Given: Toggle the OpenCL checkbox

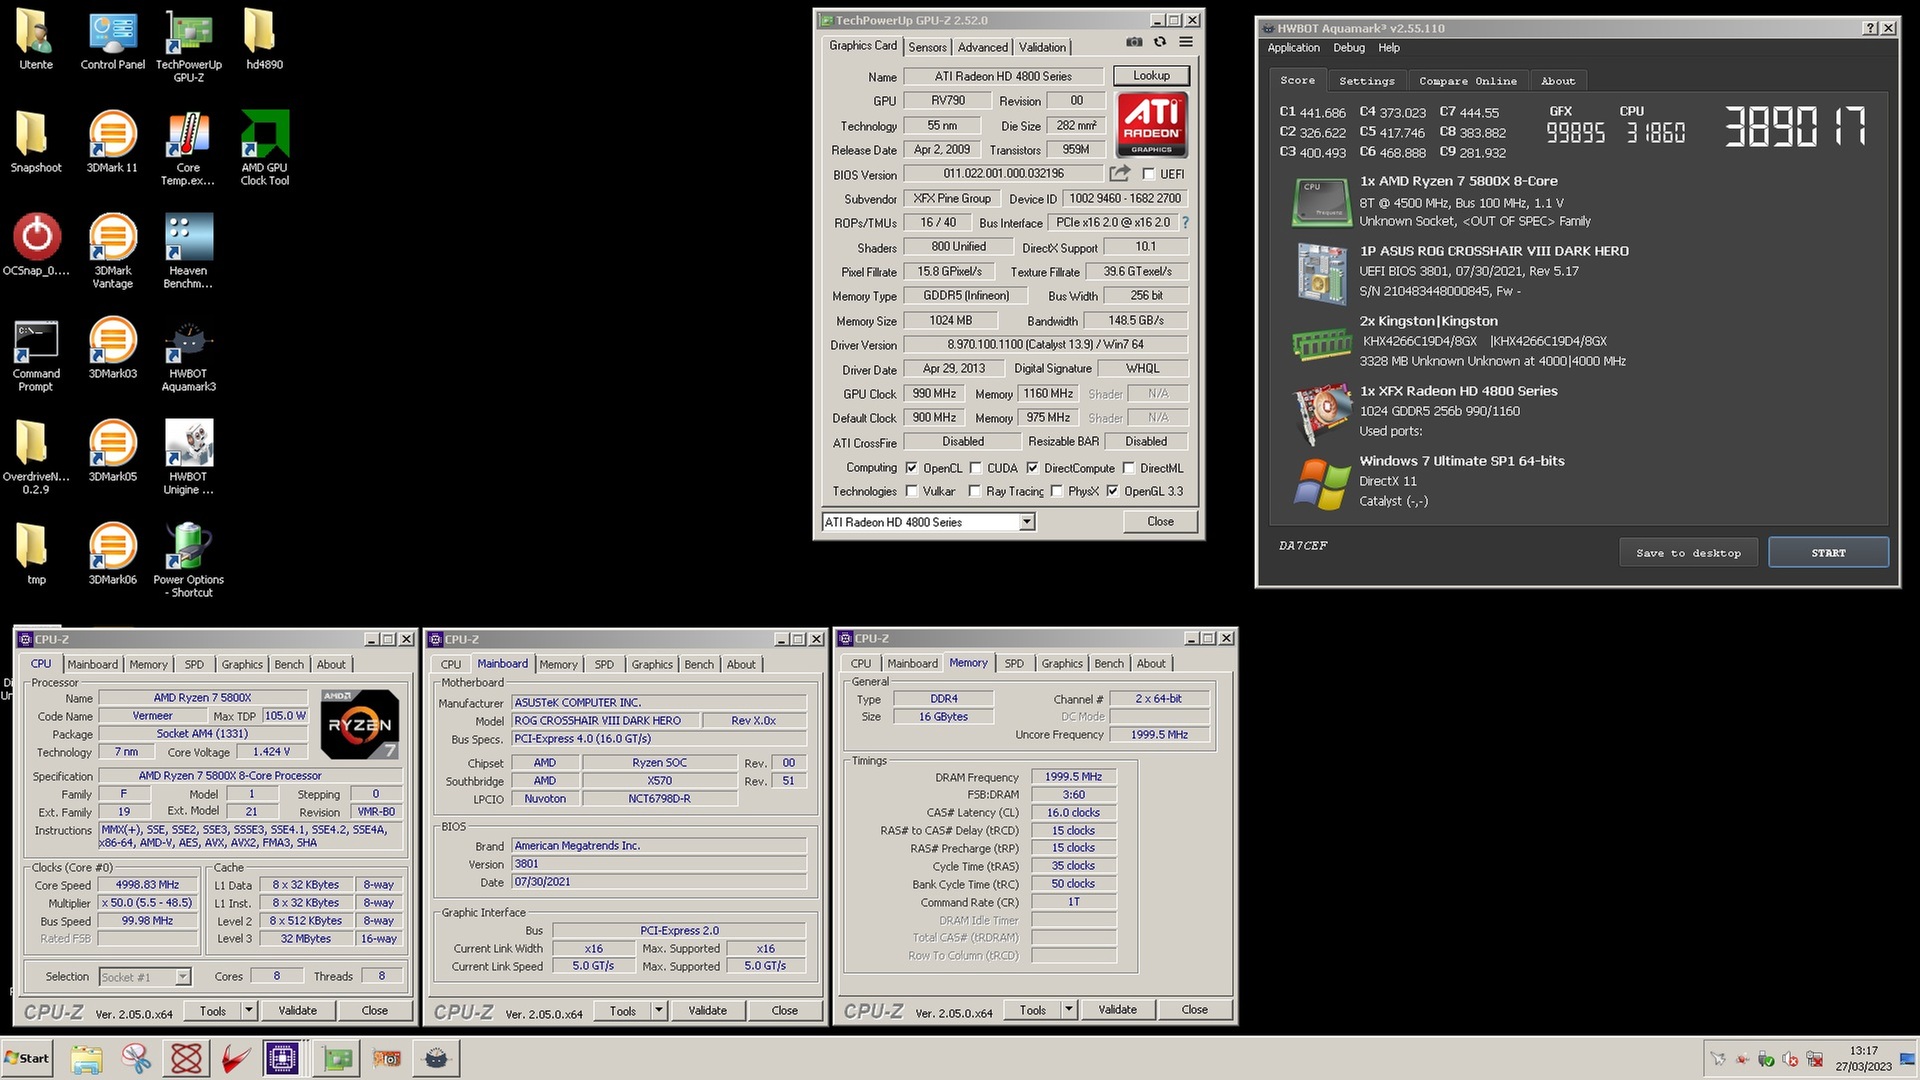Looking at the screenshot, I should click(911, 468).
